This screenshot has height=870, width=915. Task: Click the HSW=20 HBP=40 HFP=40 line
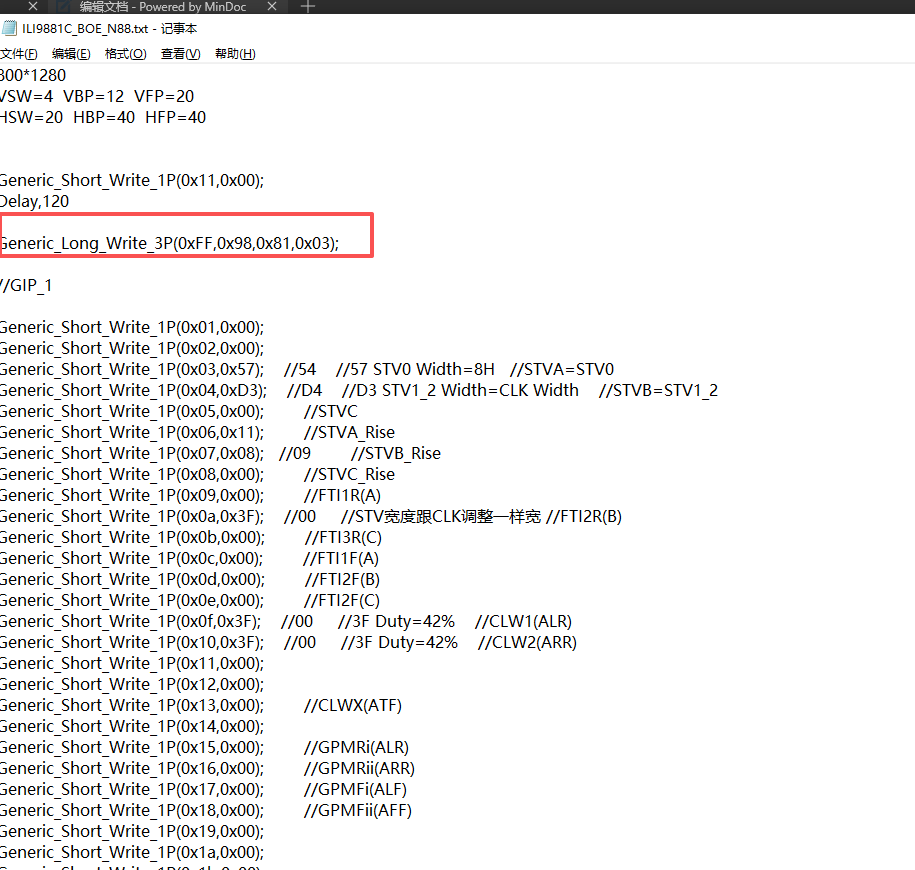pyautogui.click(x=104, y=118)
